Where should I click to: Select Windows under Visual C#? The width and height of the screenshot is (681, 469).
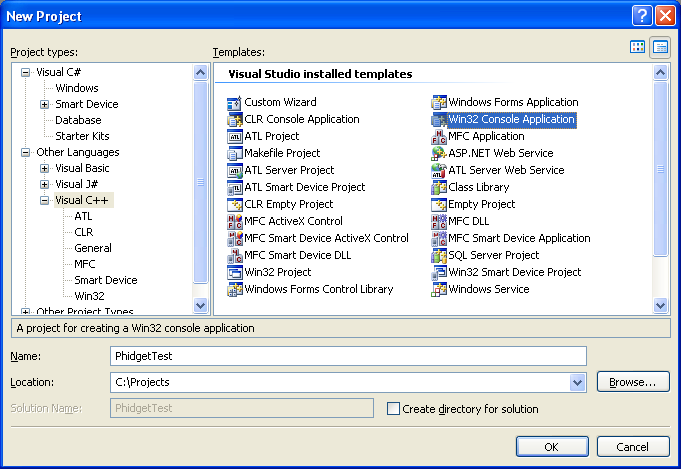[77, 88]
